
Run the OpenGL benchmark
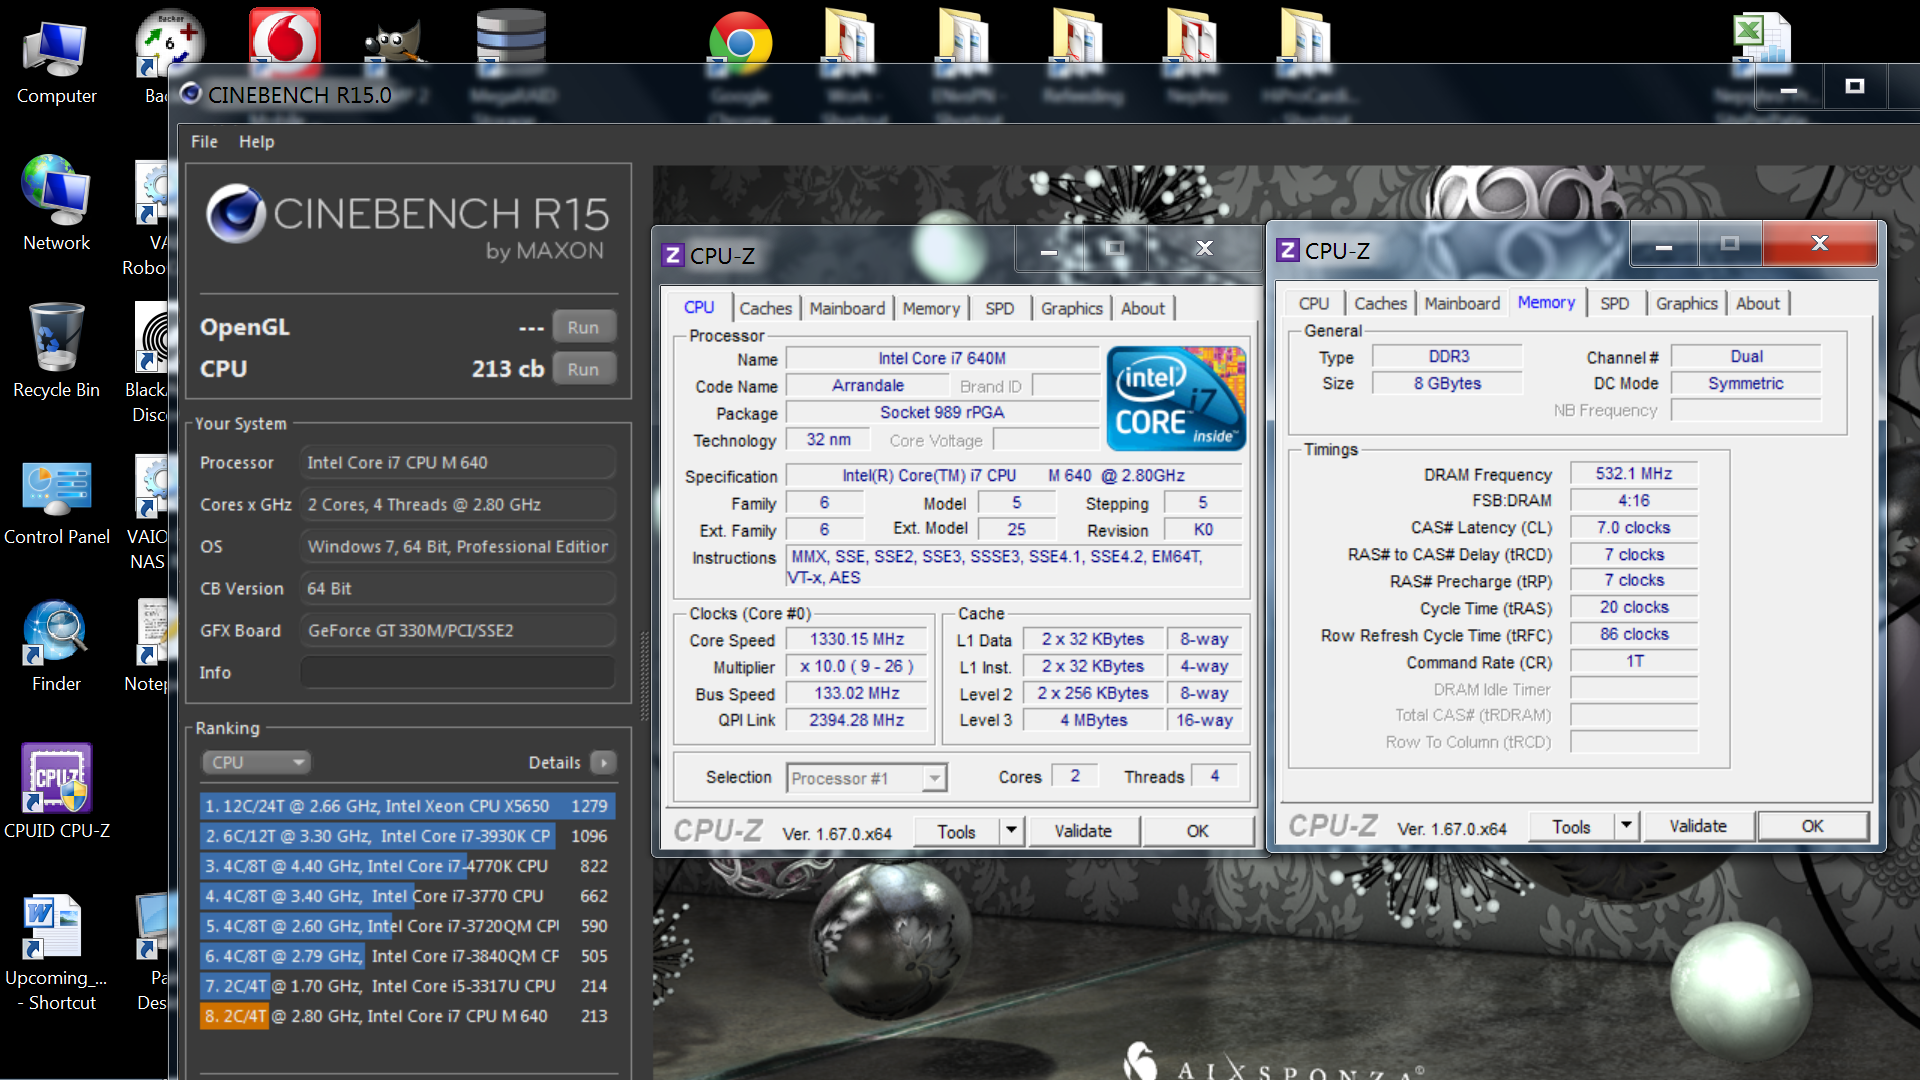click(x=583, y=327)
